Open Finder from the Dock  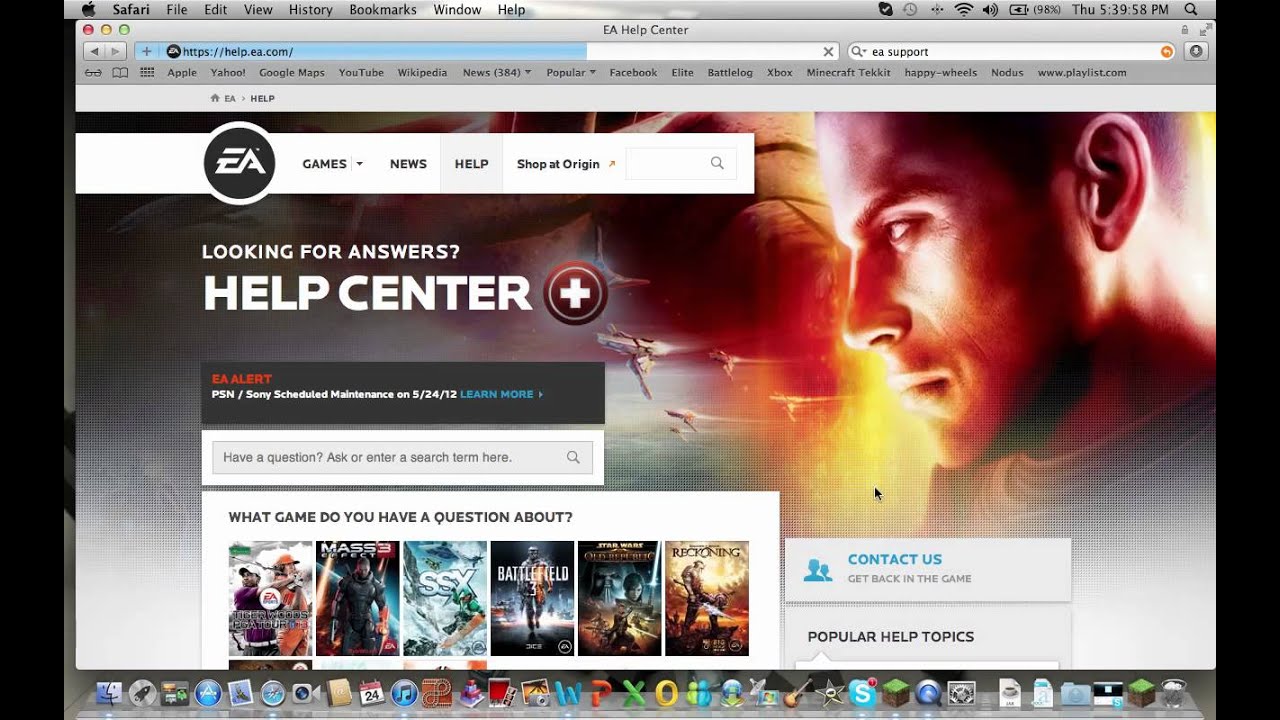pyautogui.click(x=108, y=693)
